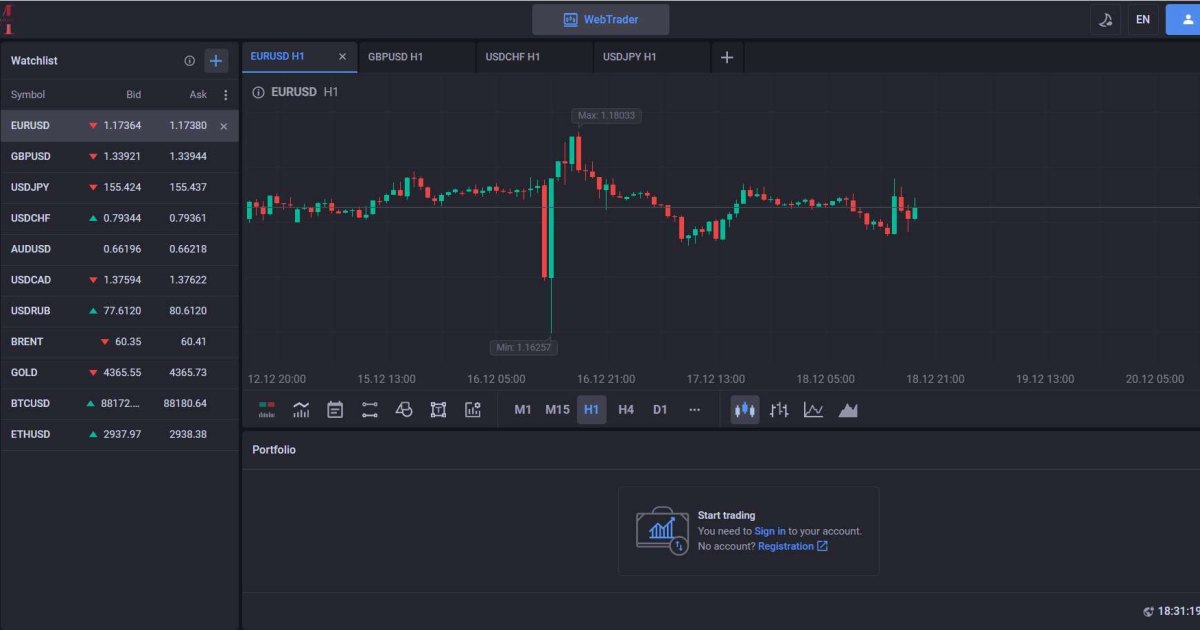Image resolution: width=1200 pixels, height=630 pixels.
Task: Click the server time clock icon
Action: point(1149,611)
